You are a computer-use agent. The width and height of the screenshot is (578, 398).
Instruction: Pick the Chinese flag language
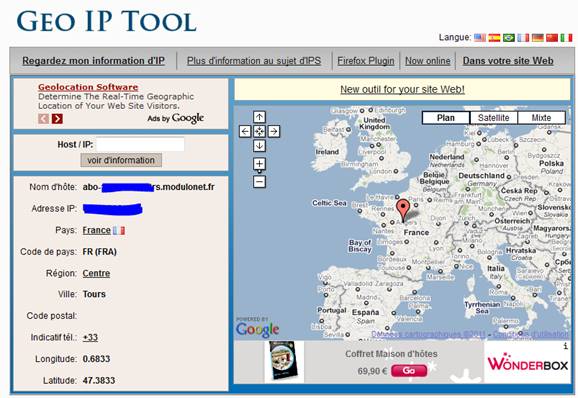552,38
